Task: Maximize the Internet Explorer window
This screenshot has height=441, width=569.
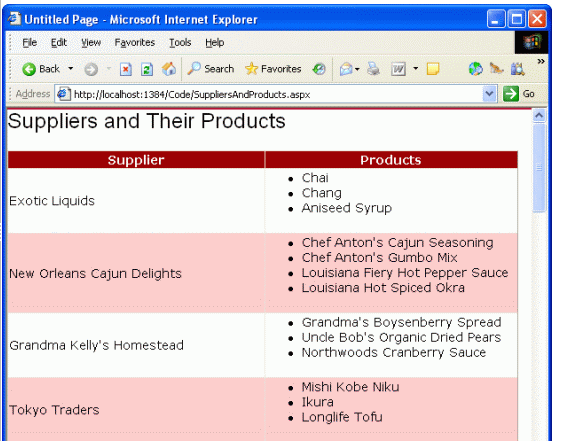Action: pyautogui.click(x=516, y=19)
